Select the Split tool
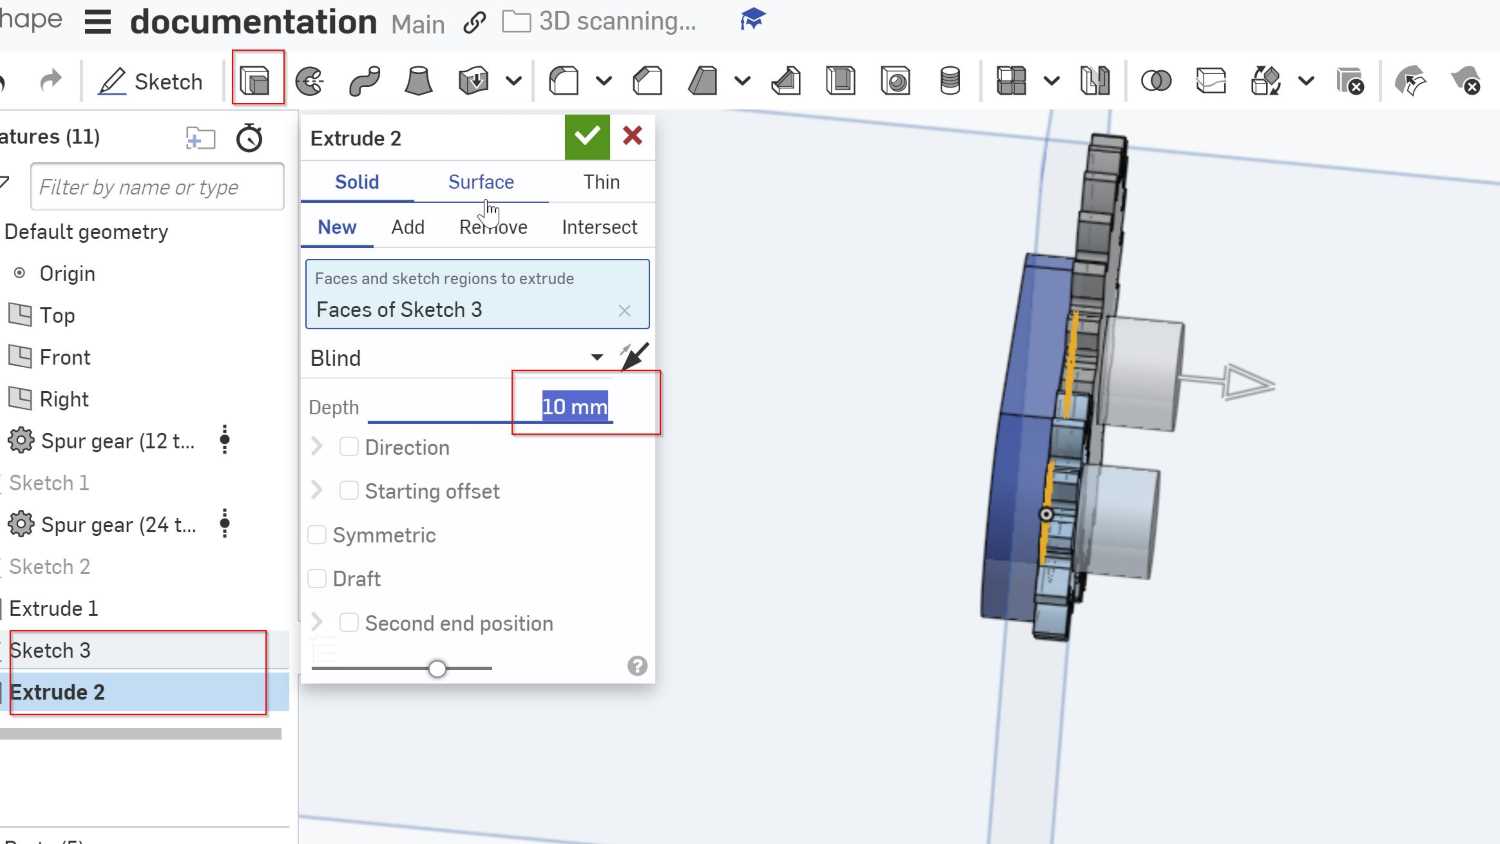The height and width of the screenshot is (844, 1500). 1211,80
